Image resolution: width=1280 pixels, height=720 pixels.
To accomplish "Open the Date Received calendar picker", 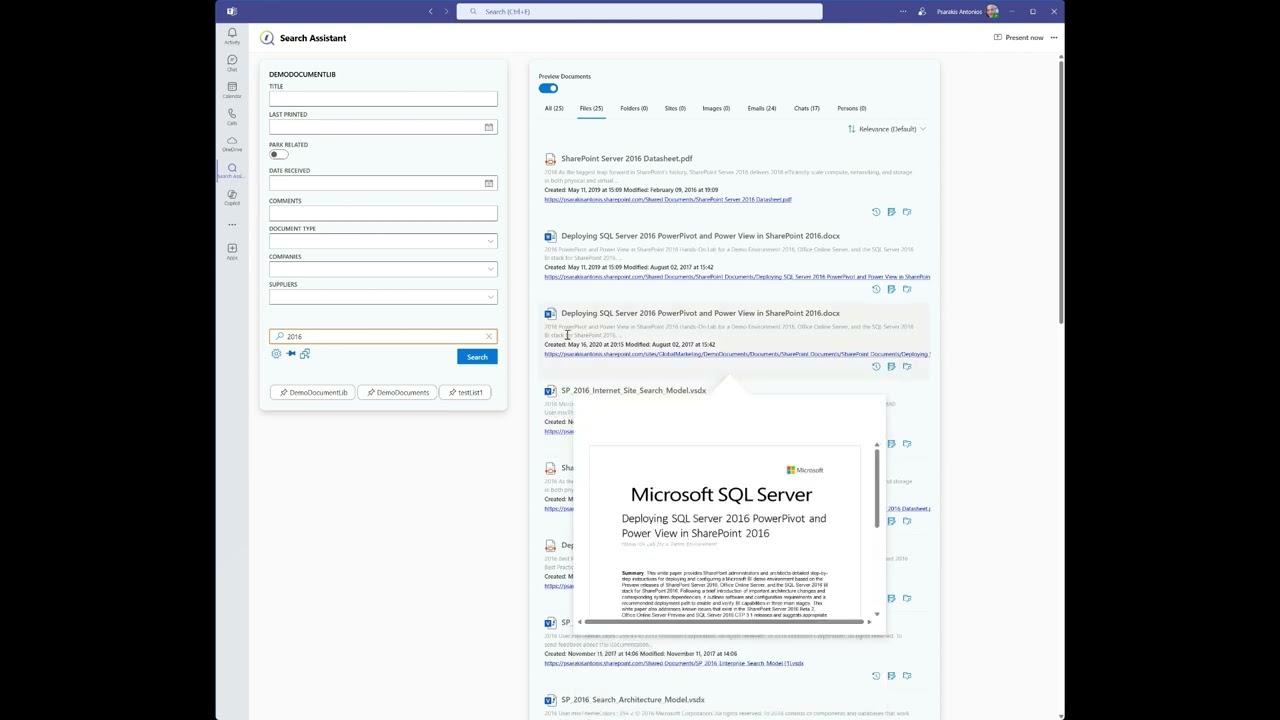I will point(489,183).
